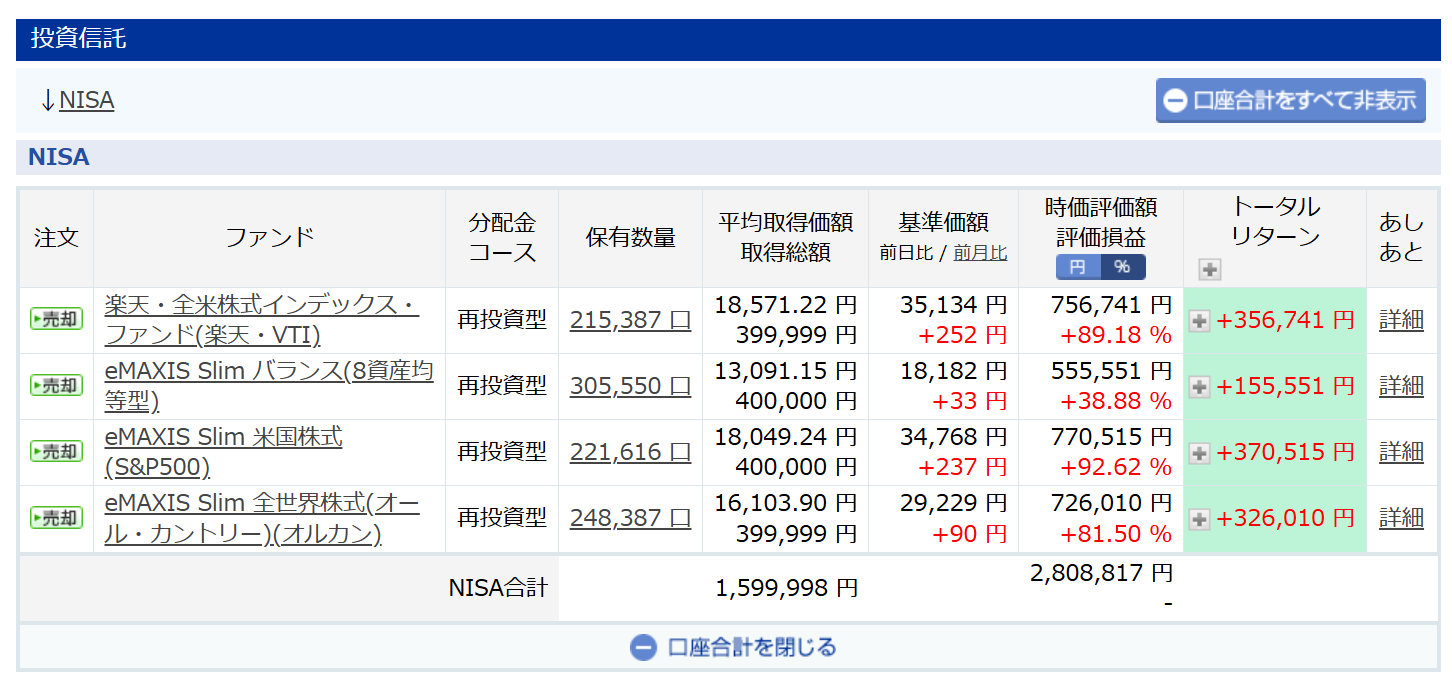Viewport: 1452px width, 680px height.
Task: Open 楽天・全米株式インデックス・ファンド link
Action: (262, 319)
